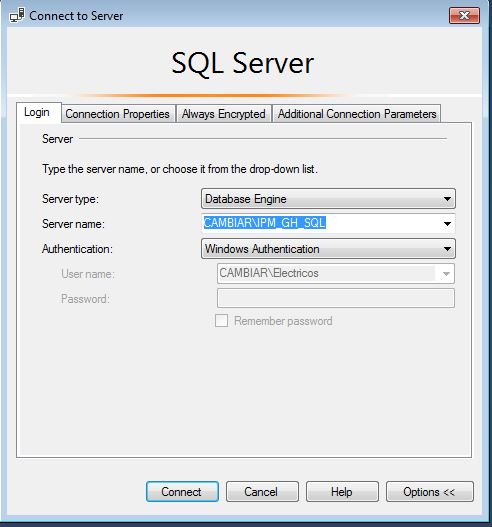The image size is (492, 527).
Task: Click the 'Server name:' label
Action: click(73, 224)
